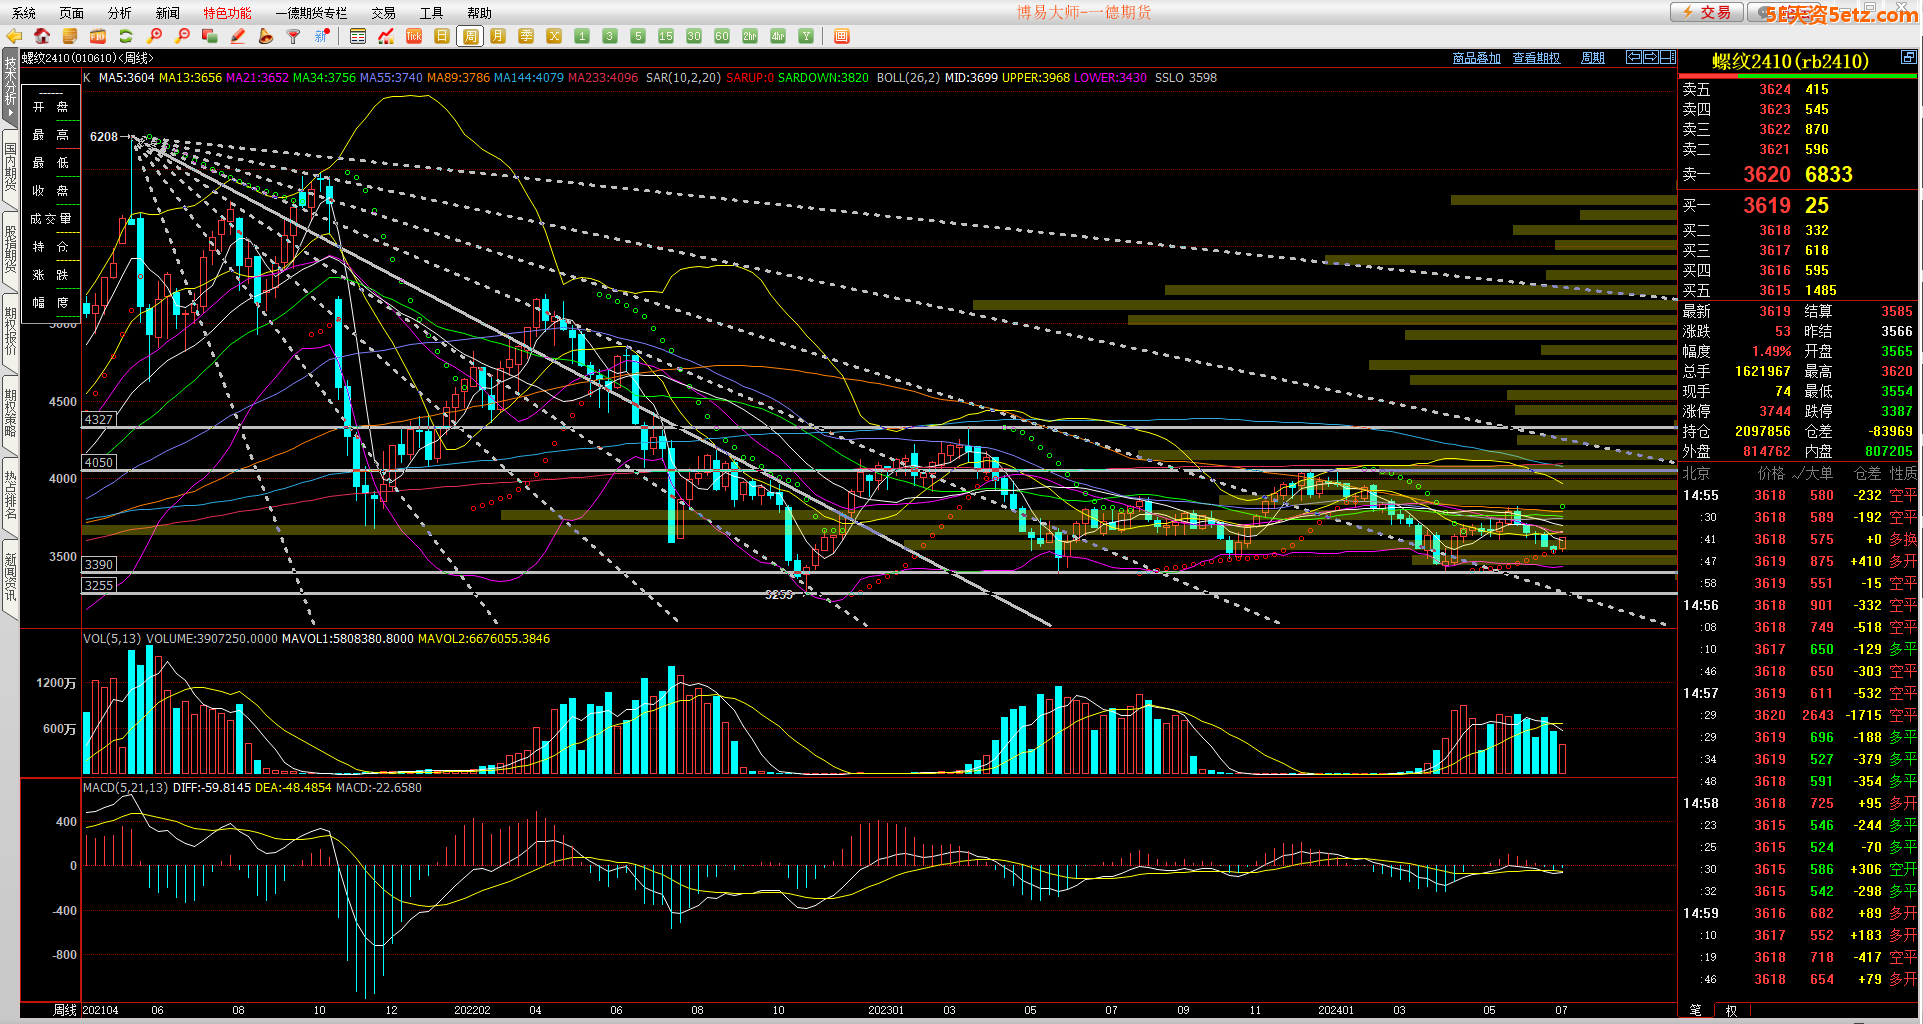This screenshot has width=1923, height=1024.
Task: Open the news '新' icon
Action: 322,36
